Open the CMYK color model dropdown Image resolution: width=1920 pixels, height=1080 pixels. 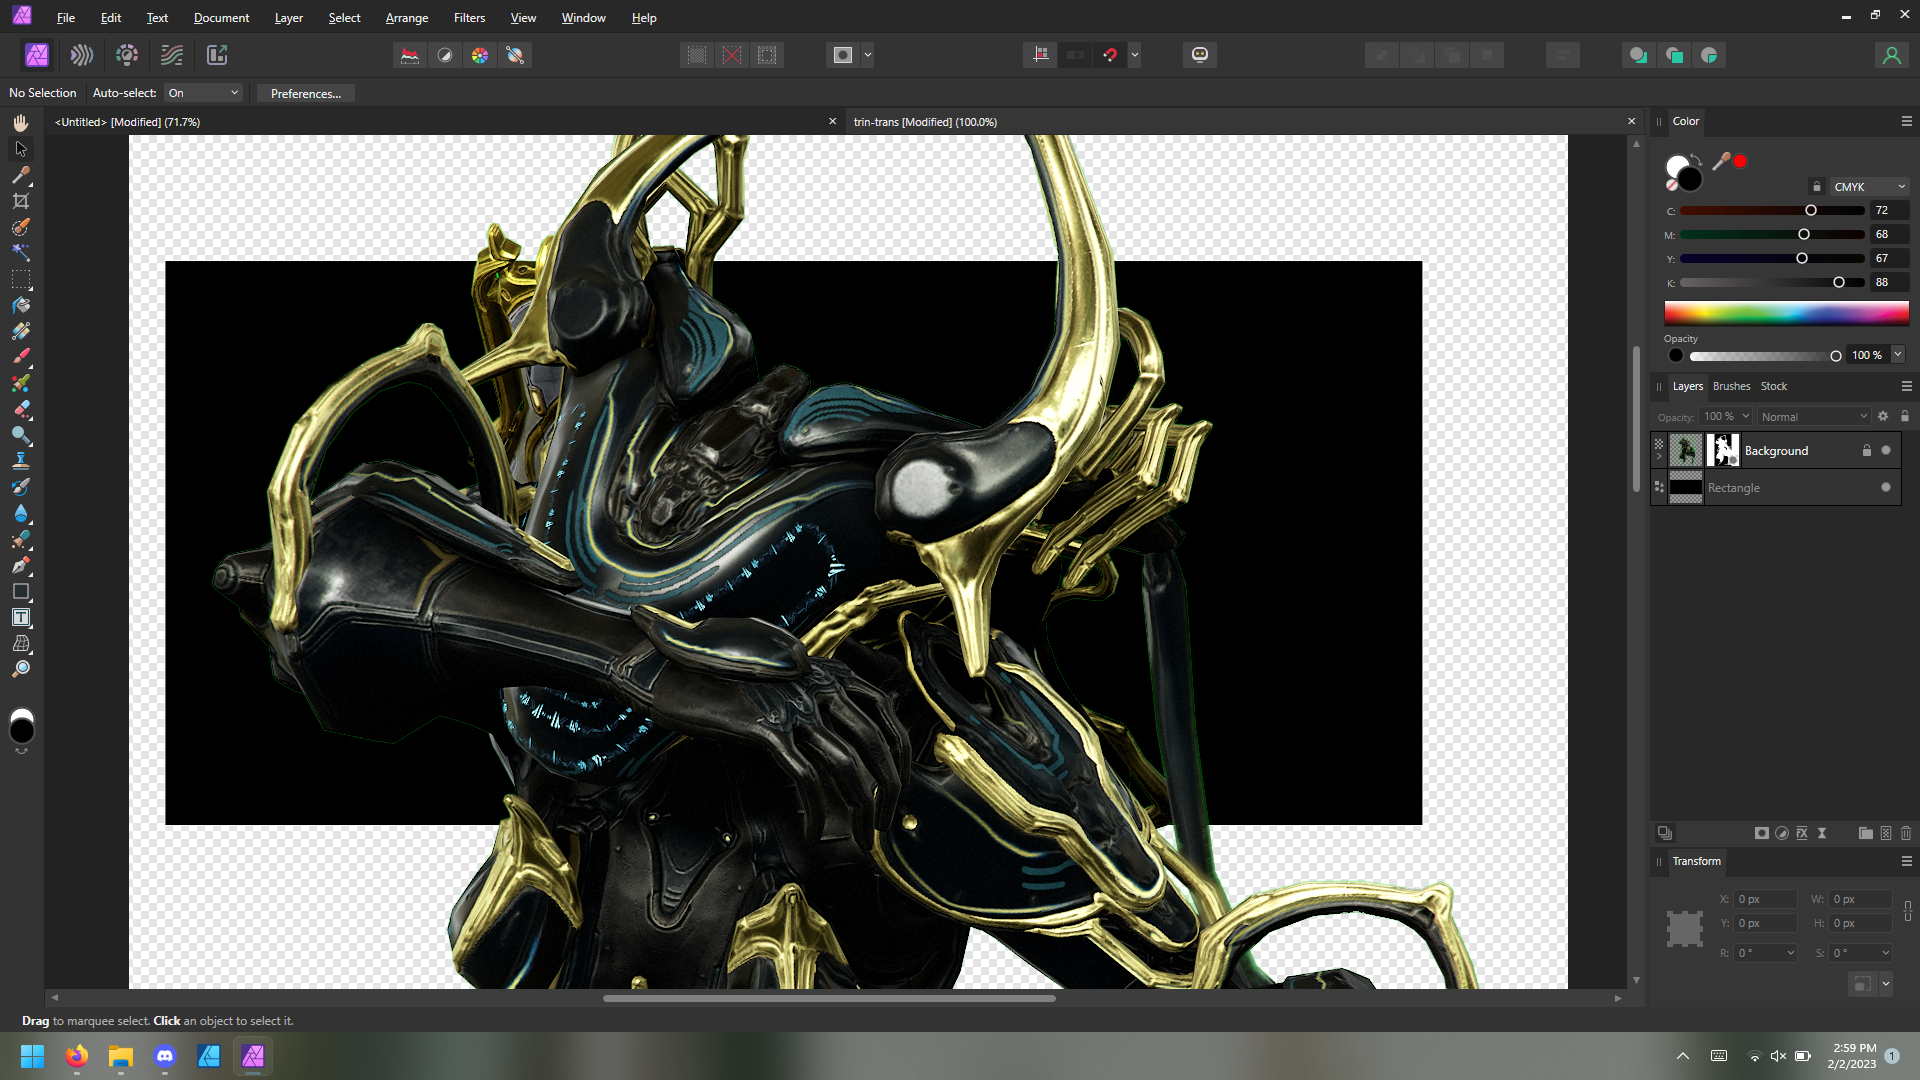tap(1869, 186)
